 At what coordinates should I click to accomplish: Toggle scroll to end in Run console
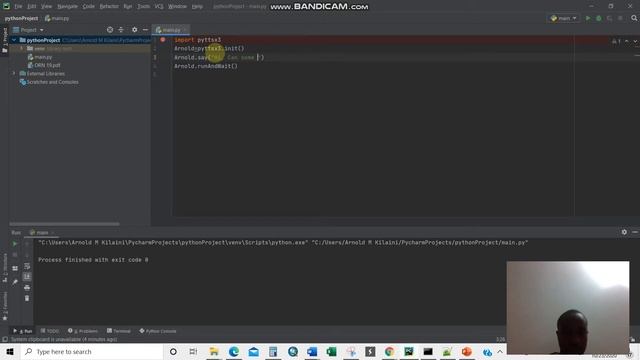coord(27,277)
